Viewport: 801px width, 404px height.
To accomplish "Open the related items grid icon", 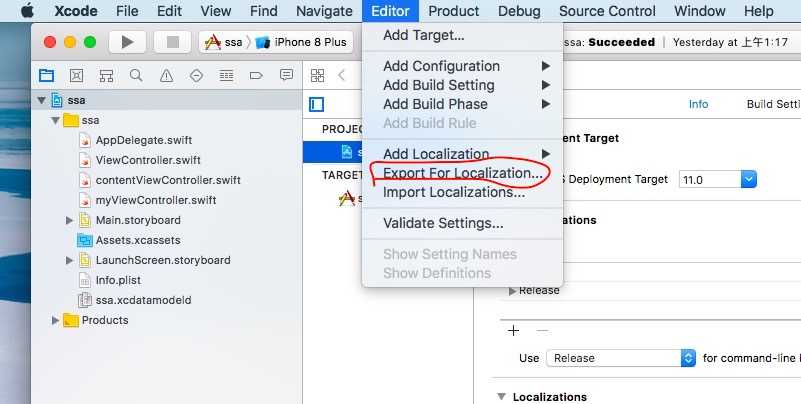I will point(317,76).
